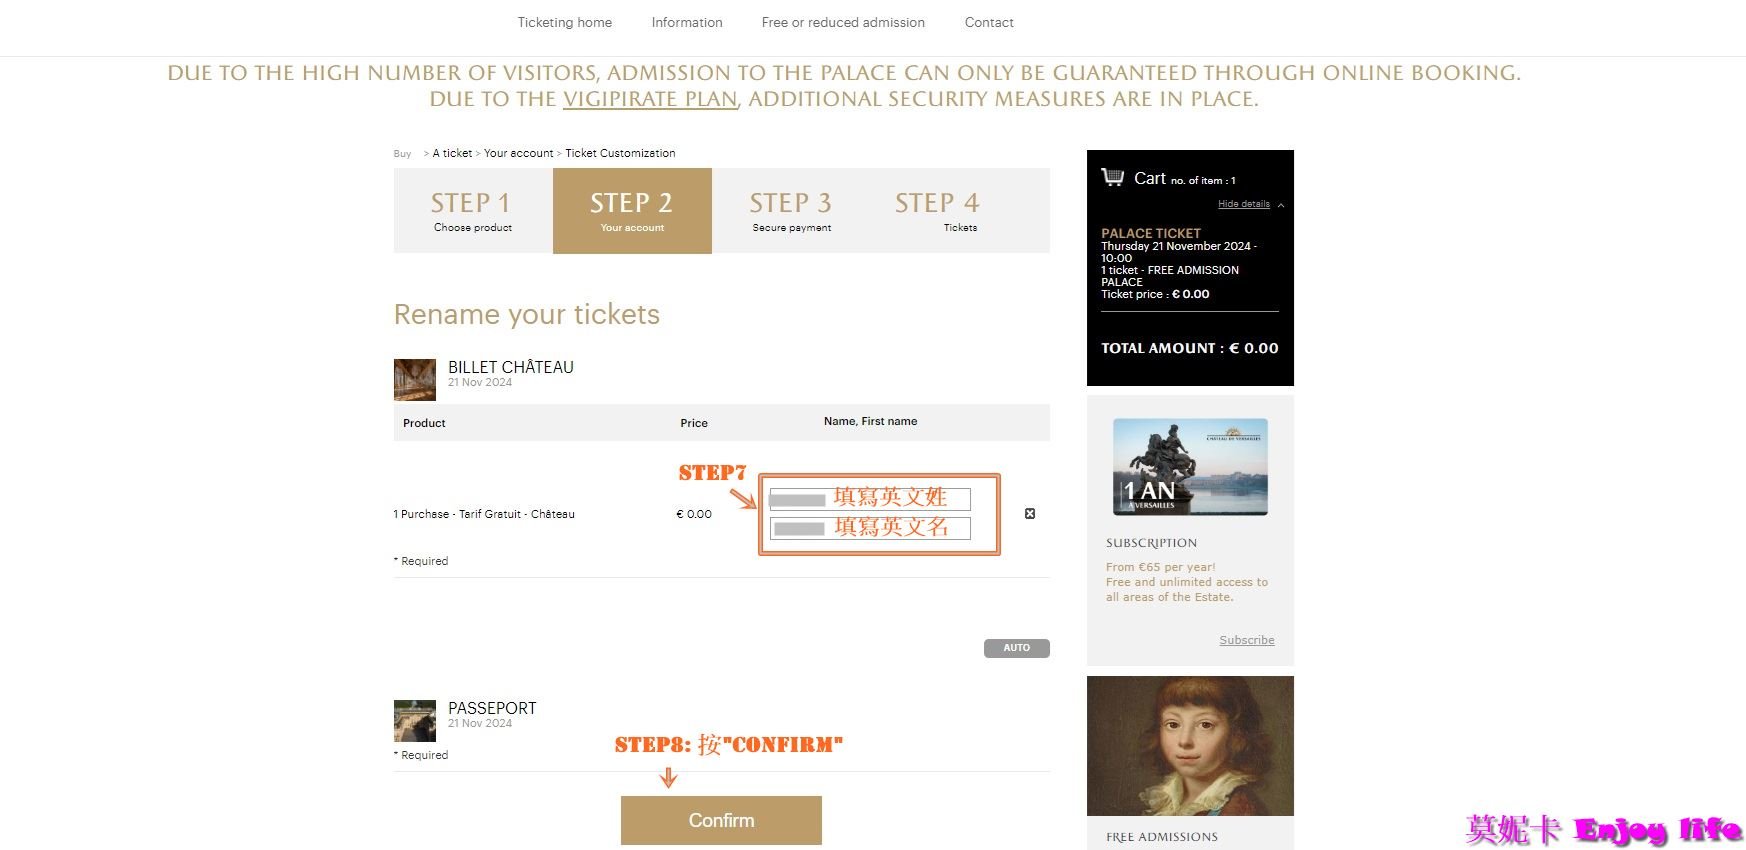Click the Hide details link
This screenshot has width=1746, height=850.
point(1243,204)
